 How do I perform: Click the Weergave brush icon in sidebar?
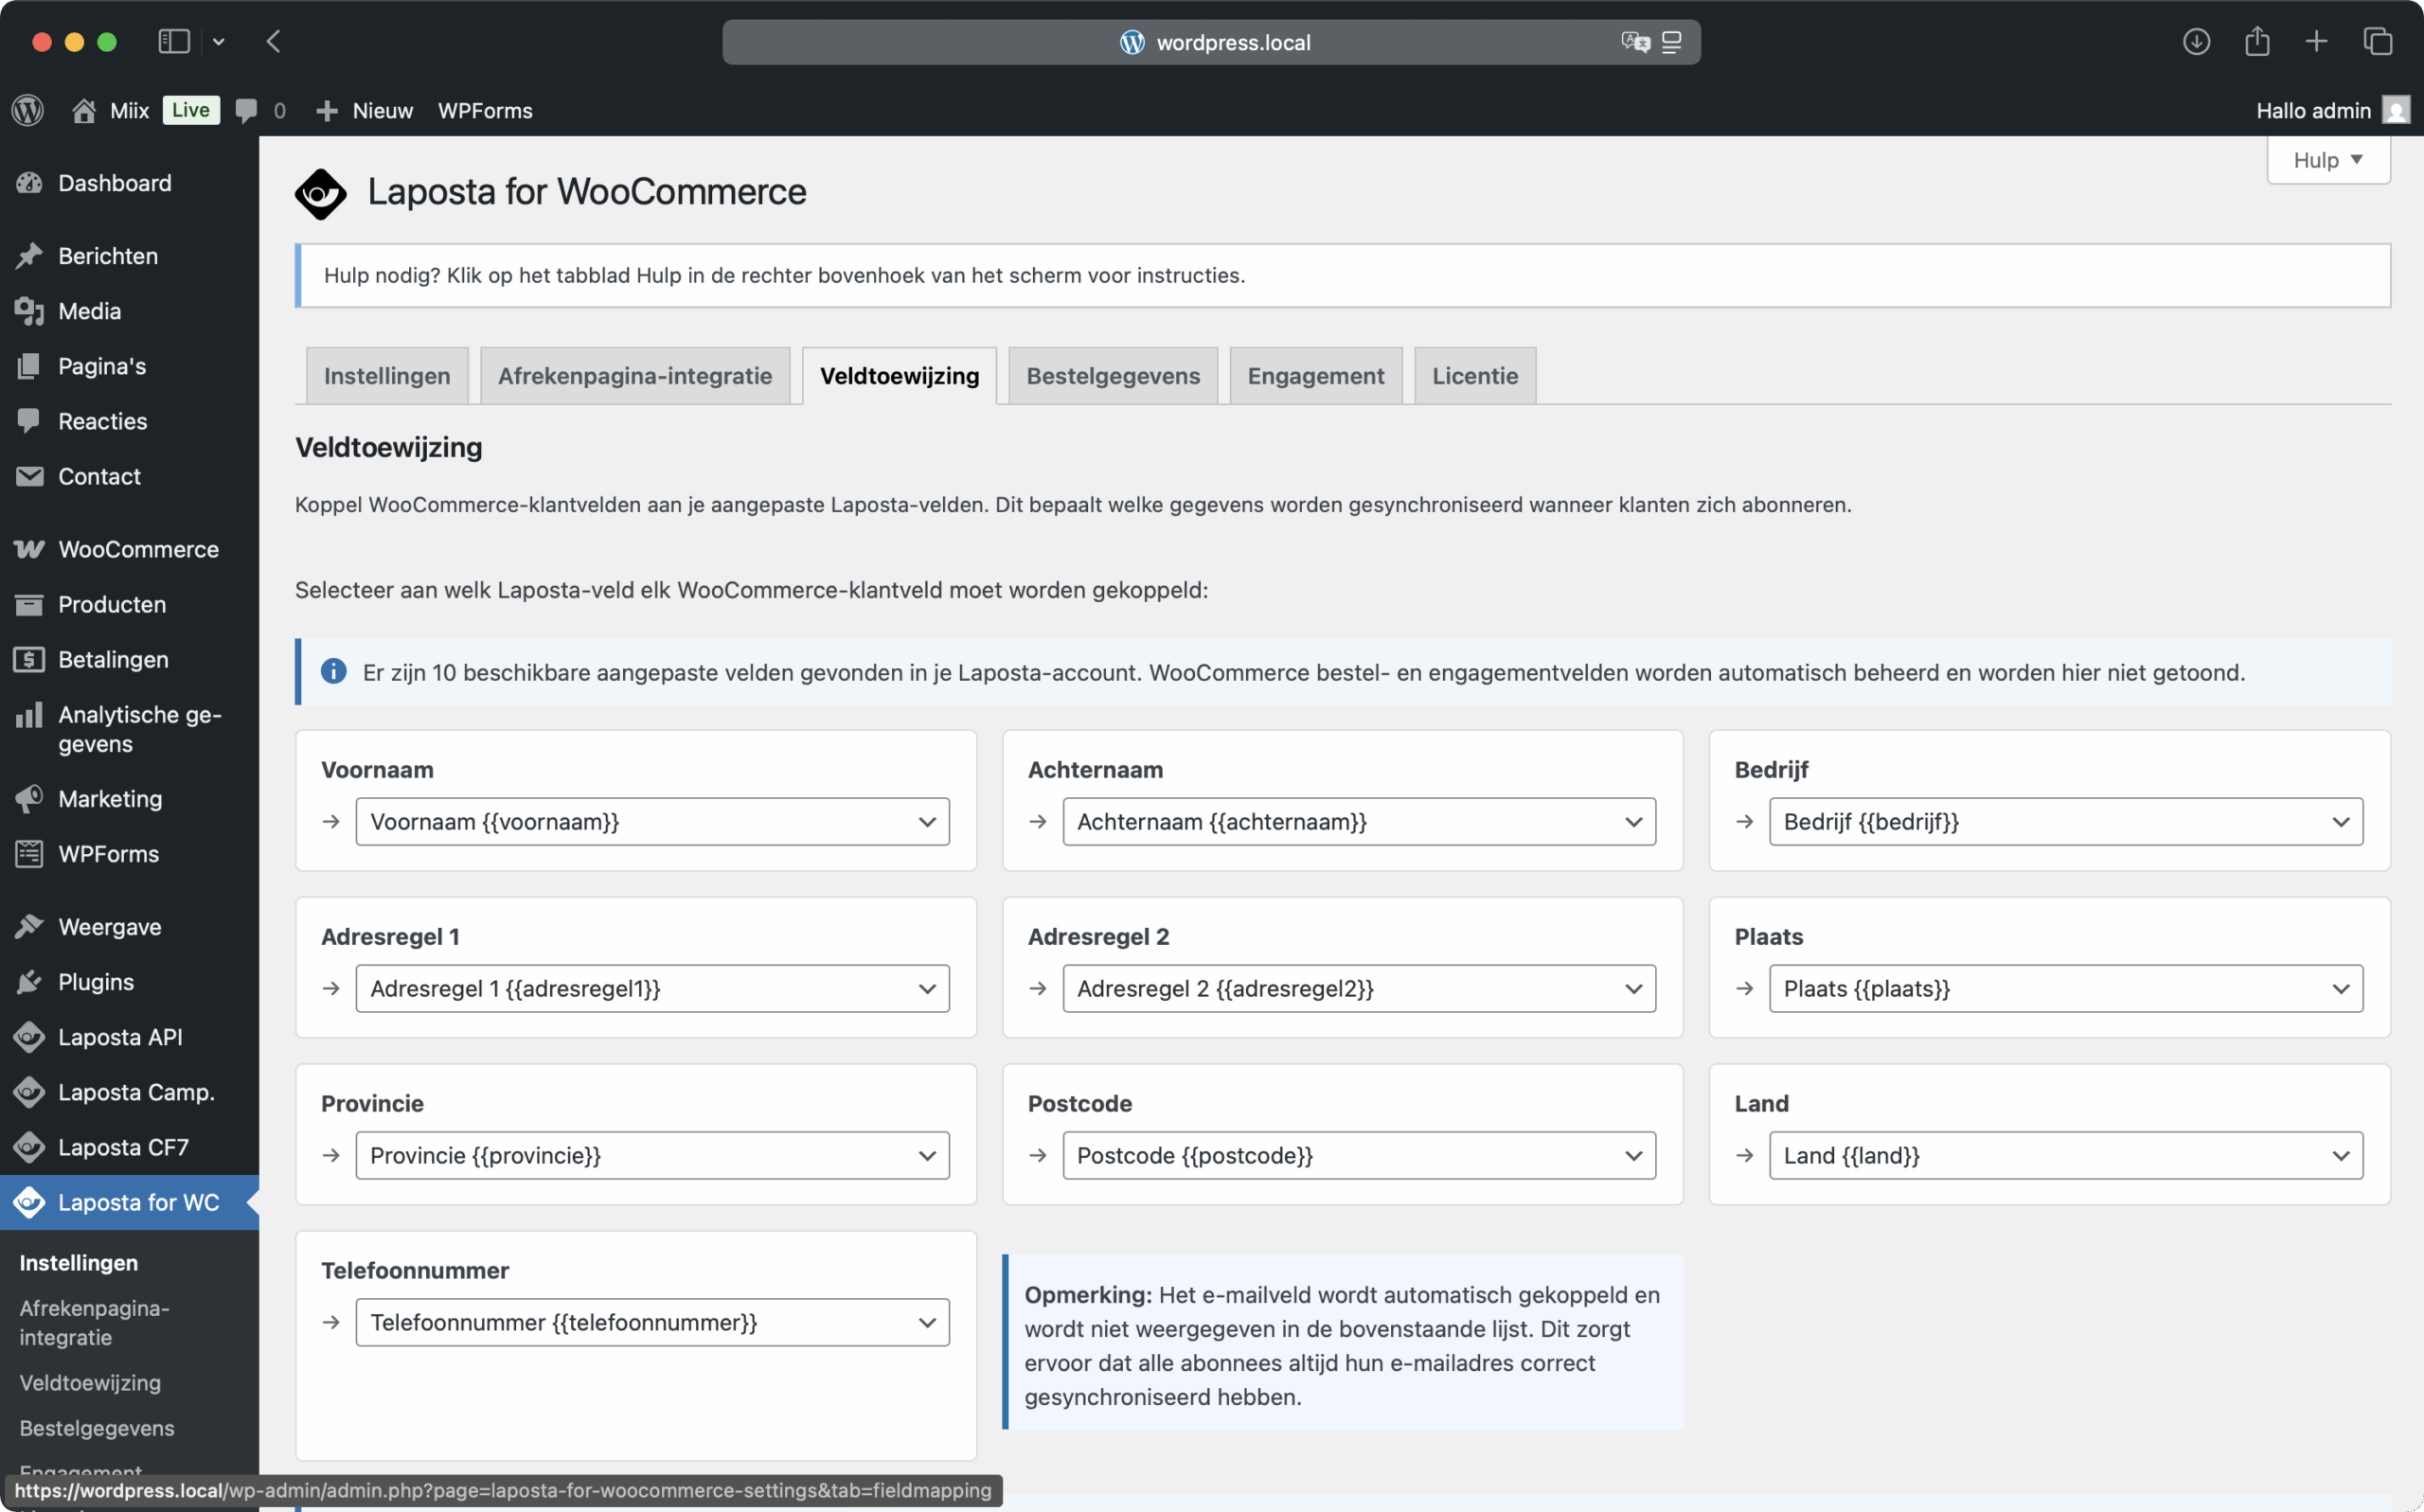29,926
